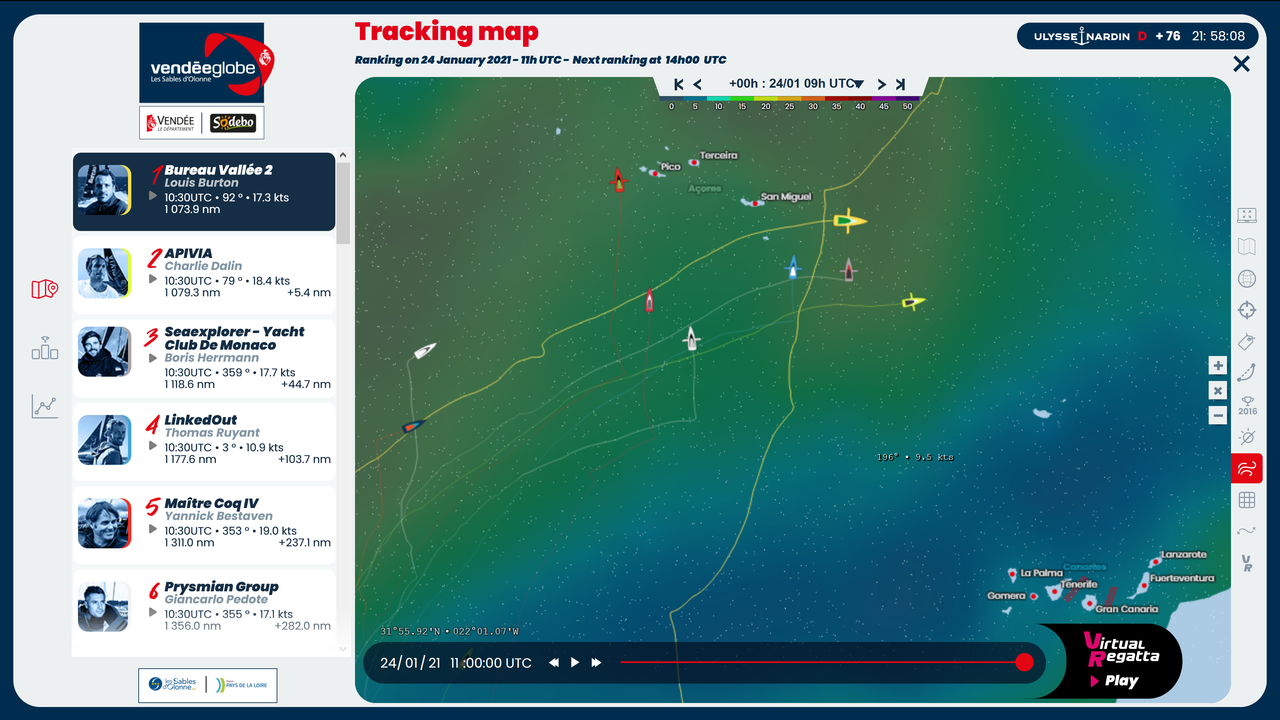Screen dimensions: 1280x720
Task: Toggle boat name tags icon
Action: click(x=1247, y=342)
